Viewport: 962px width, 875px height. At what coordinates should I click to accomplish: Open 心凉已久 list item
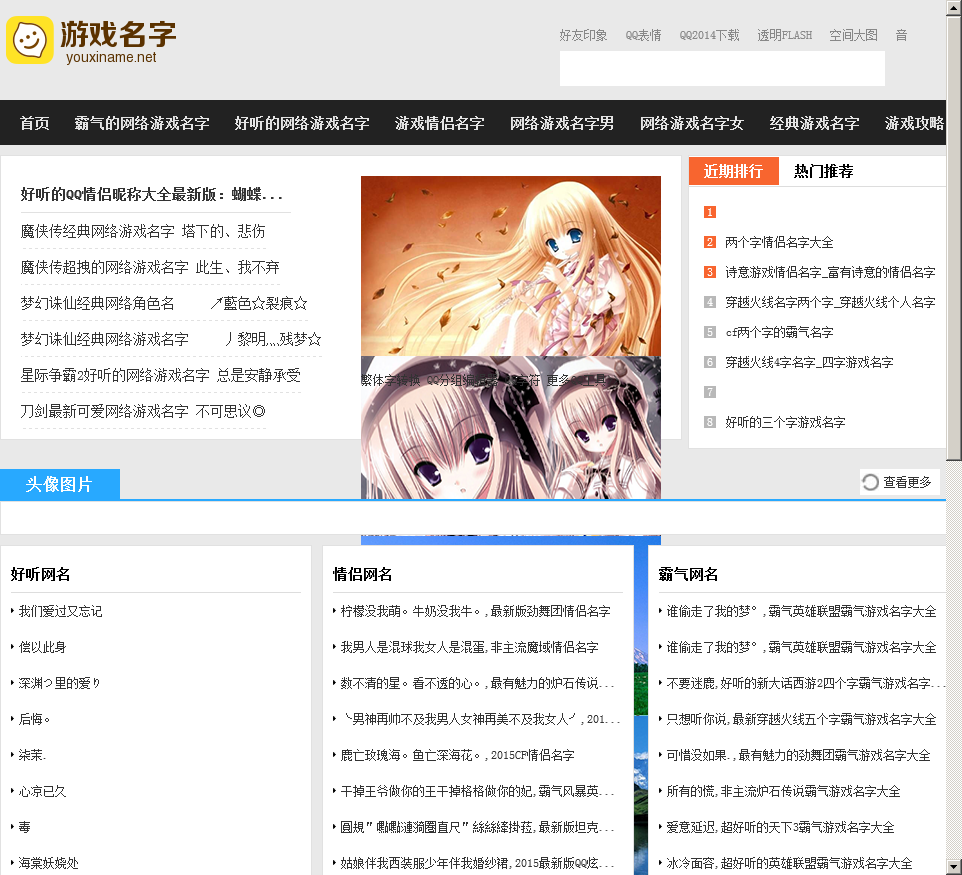[42, 792]
